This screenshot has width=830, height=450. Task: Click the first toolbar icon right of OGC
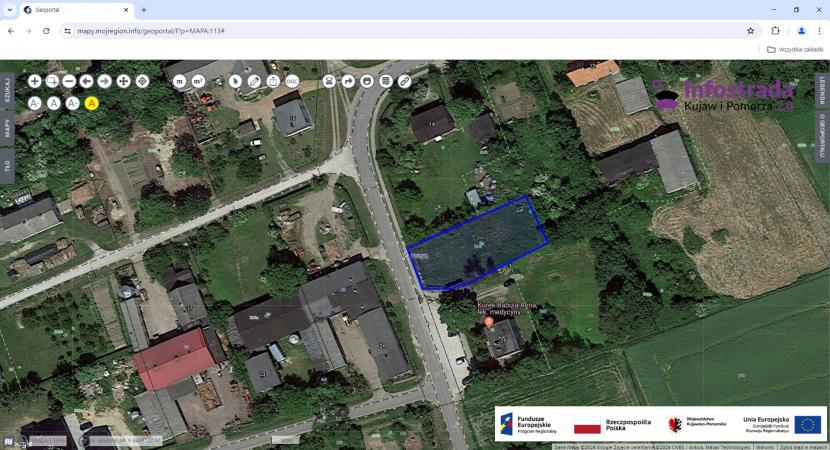click(x=329, y=81)
